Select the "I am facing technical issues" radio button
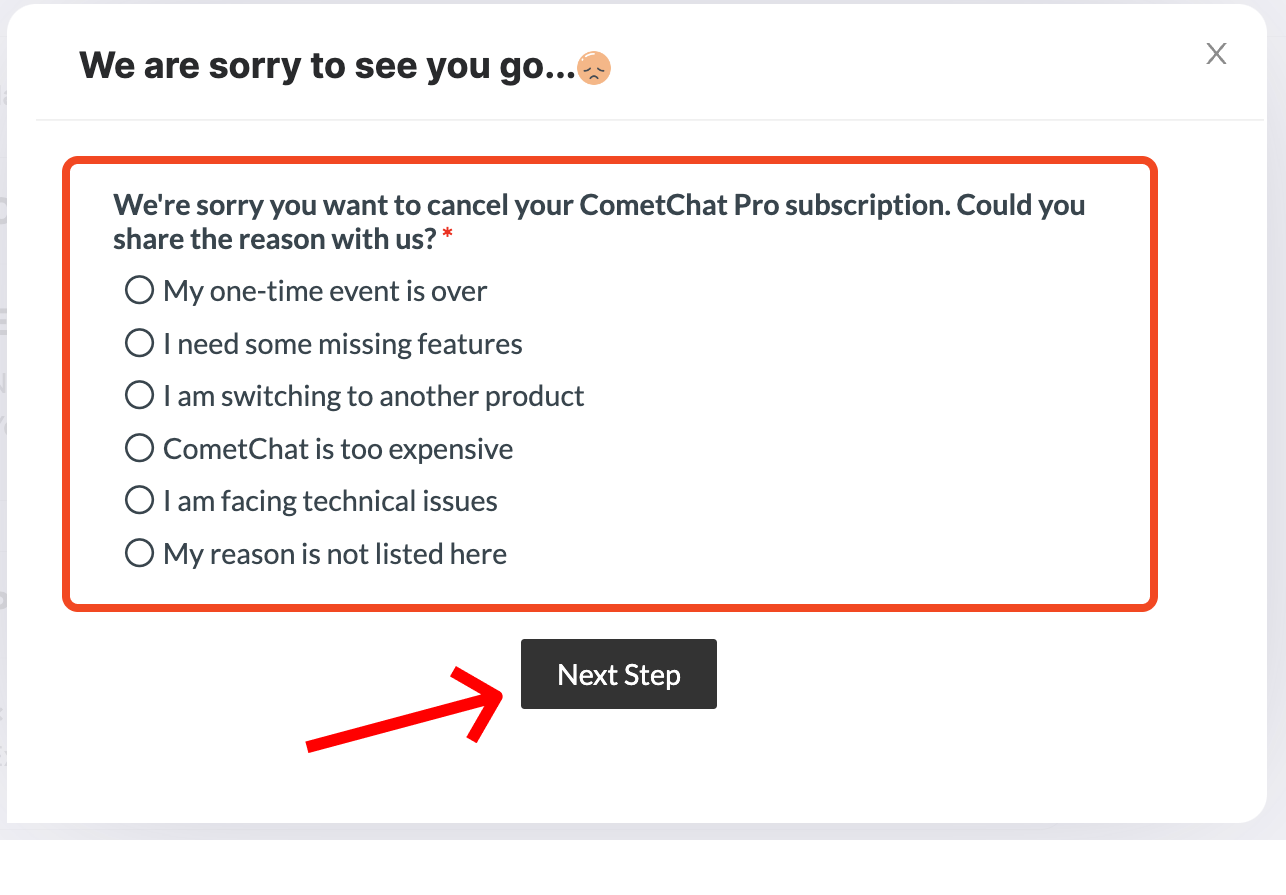The width and height of the screenshot is (1286, 895). pyautogui.click(x=139, y=501)
